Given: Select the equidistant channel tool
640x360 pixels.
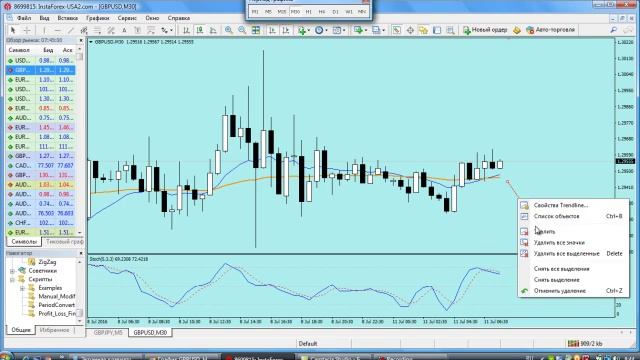Looking at the screenshot, I should [84, 30].
